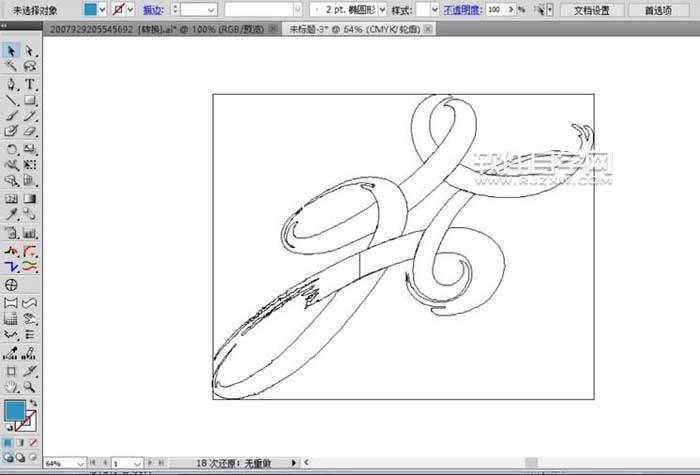Open the artboard number dropdown
700x475 pixels.
coord(137,463)
